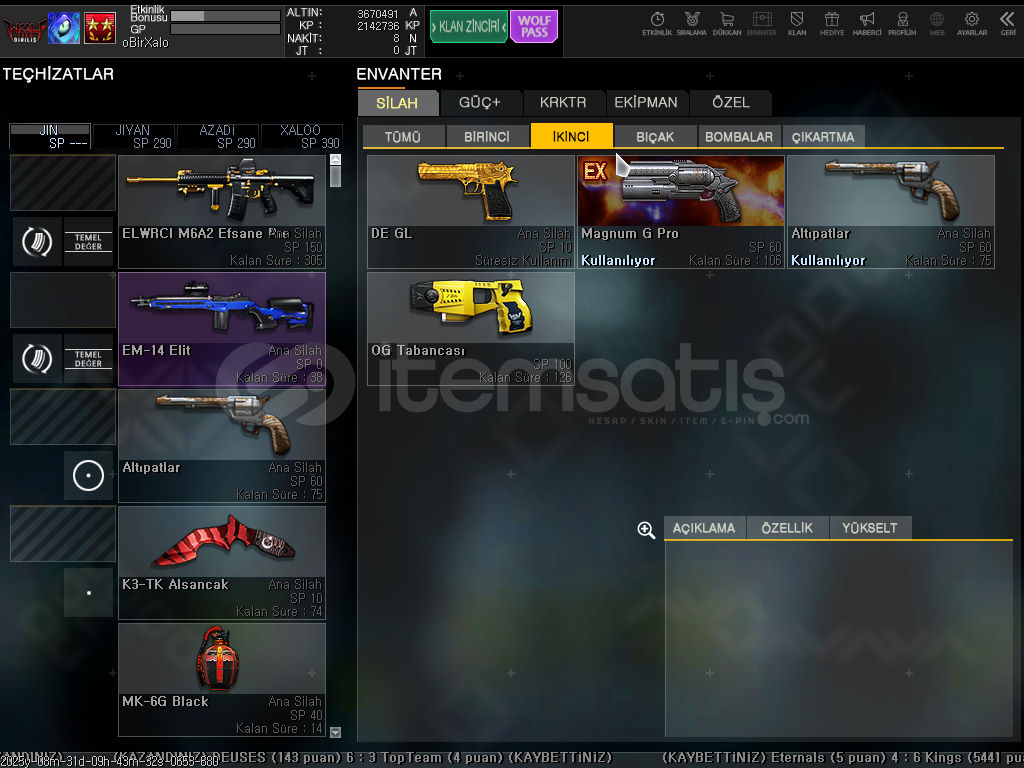Switch to the SİLAH inventory tab
The height and width of the screenshot is (768, 1024).
point(397,103)
